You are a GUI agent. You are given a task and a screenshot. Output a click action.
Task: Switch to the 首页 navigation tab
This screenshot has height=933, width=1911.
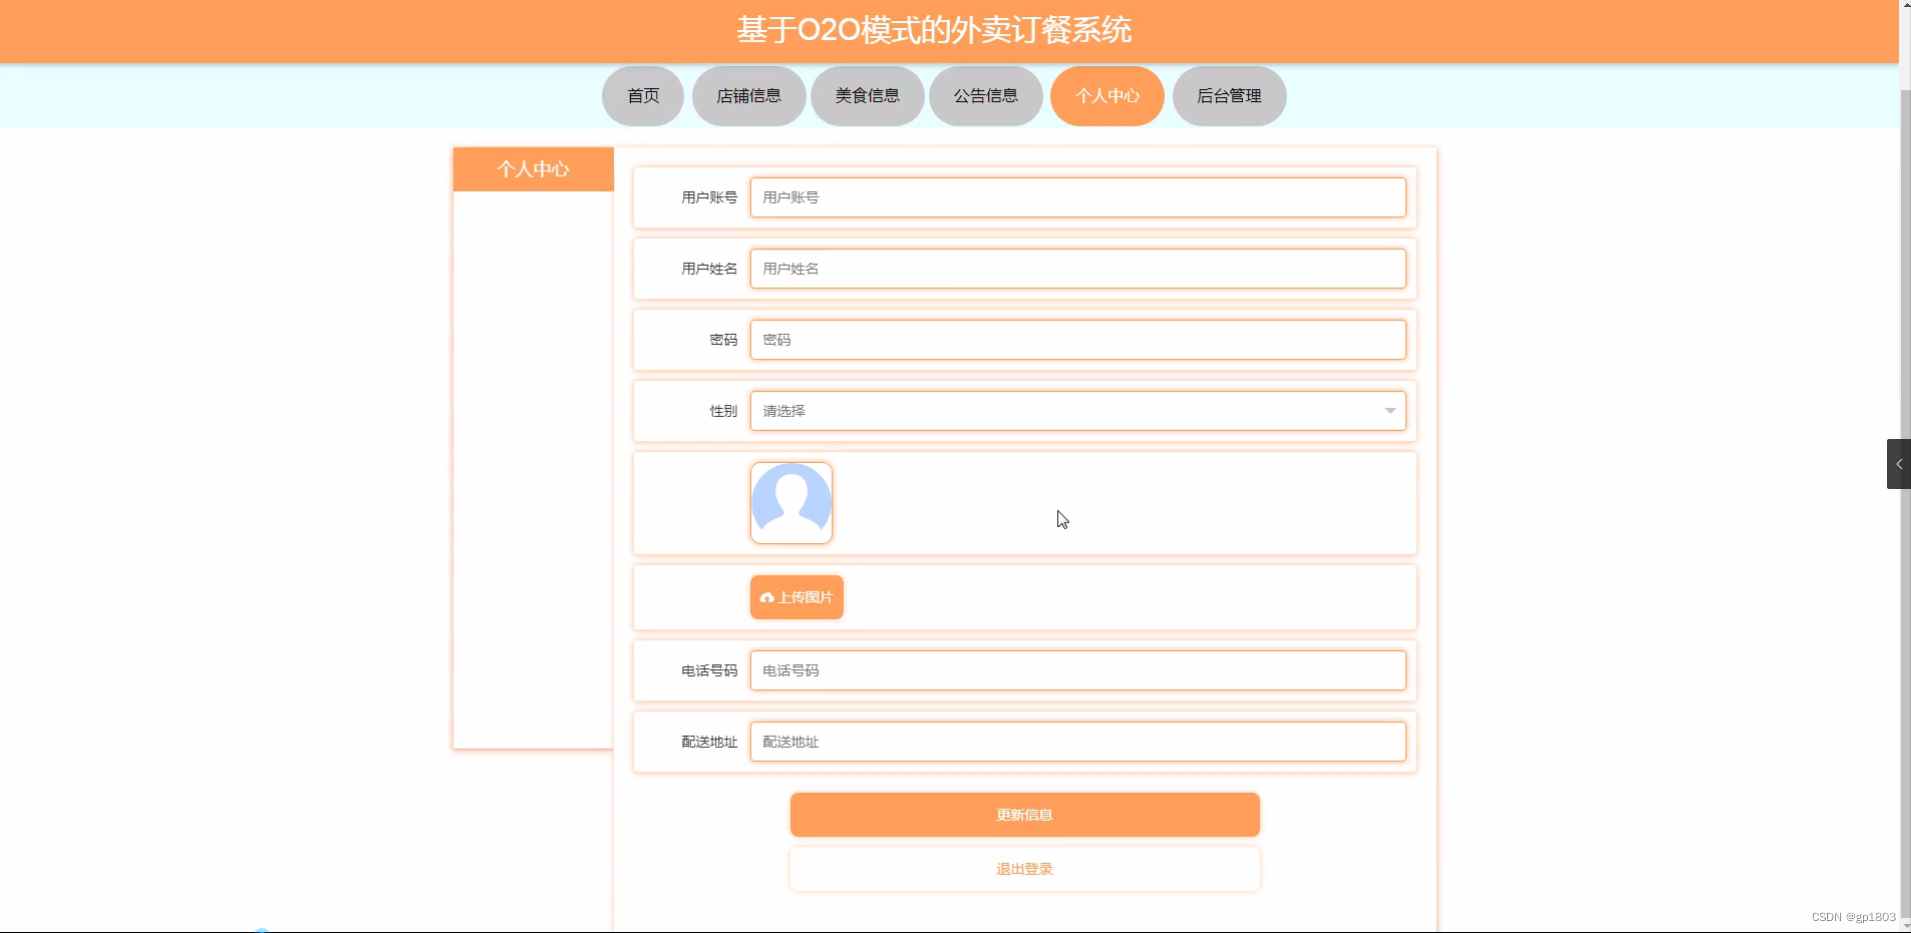pyautogui.click(x=642, y=96)
